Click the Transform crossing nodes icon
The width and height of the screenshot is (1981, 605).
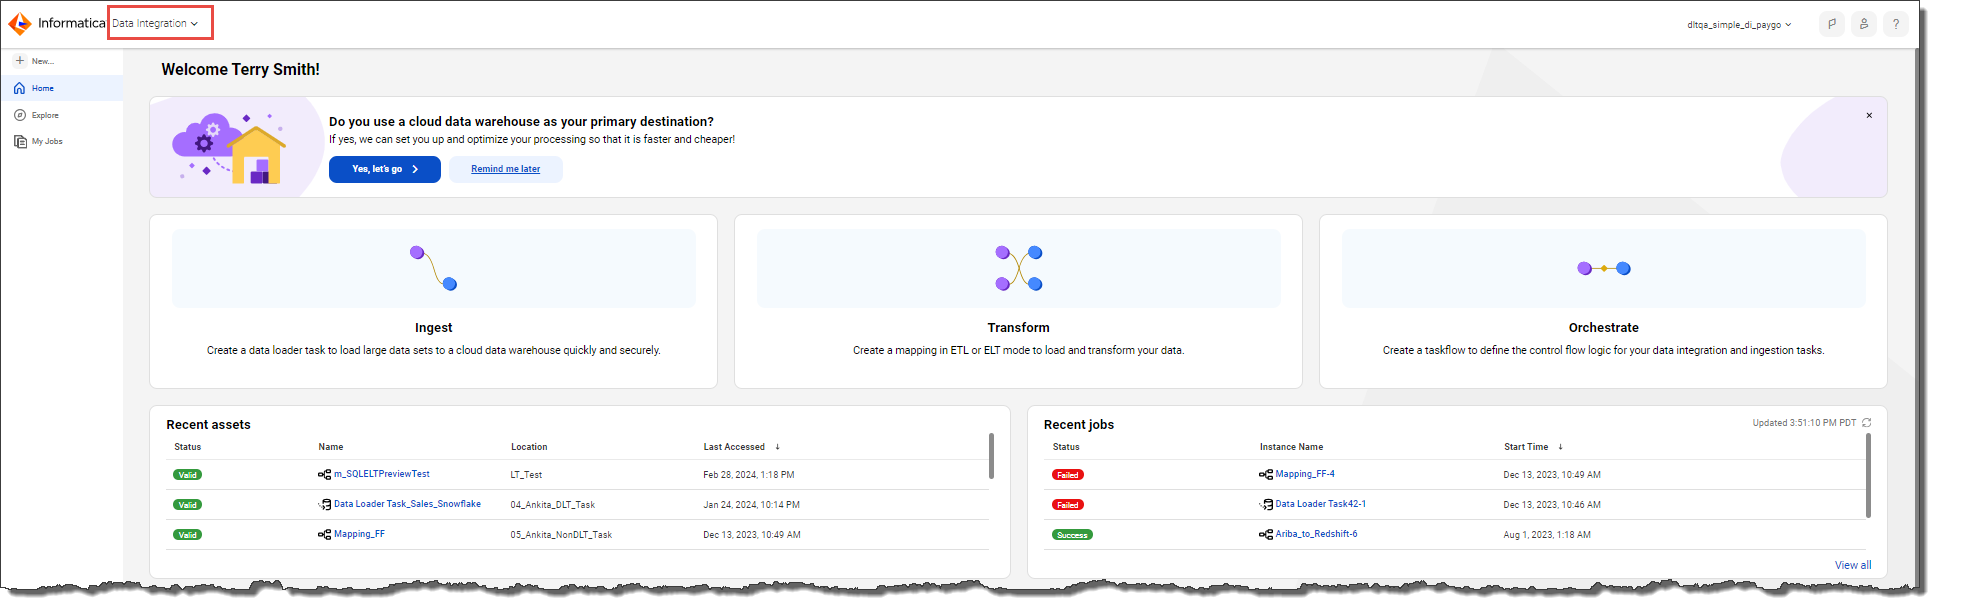1019,268
